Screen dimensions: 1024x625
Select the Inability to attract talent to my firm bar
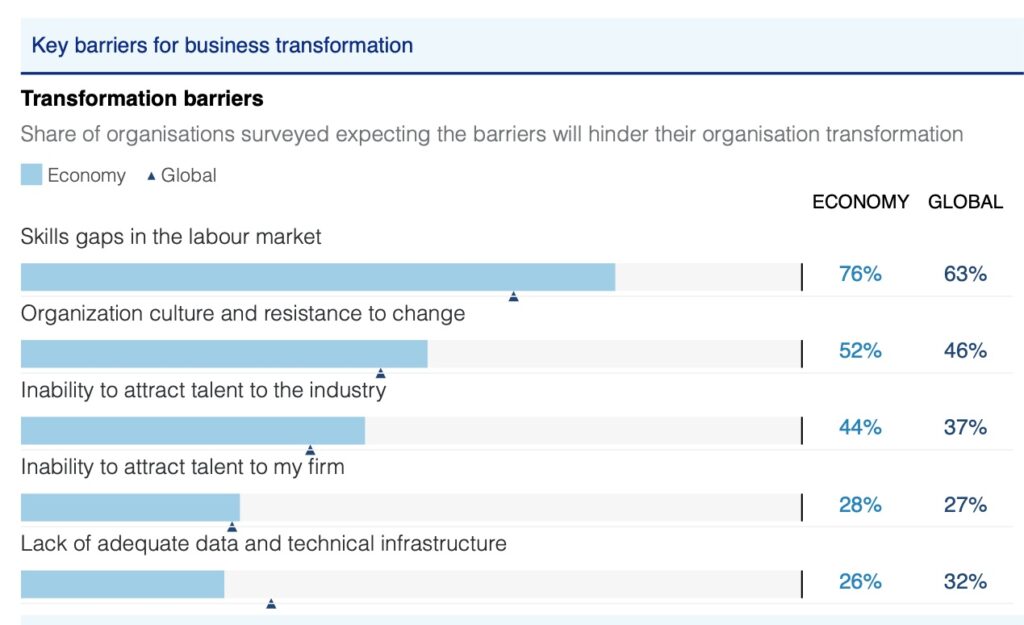(130, 507)
